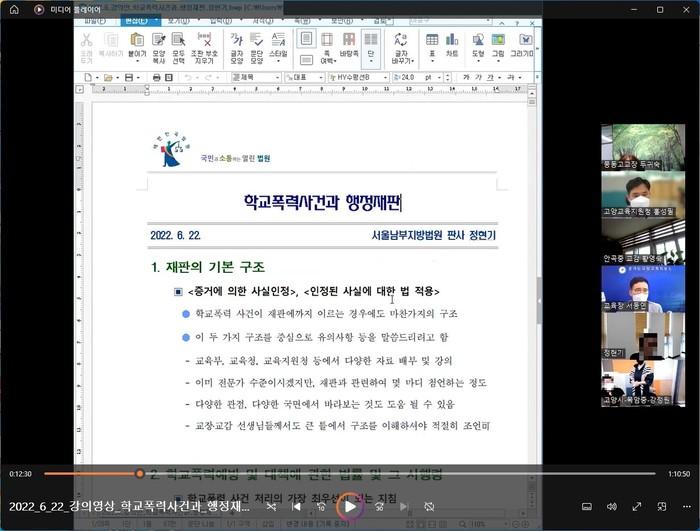
Task: Open 글자 모양 character format
Action: pos(237,48)
